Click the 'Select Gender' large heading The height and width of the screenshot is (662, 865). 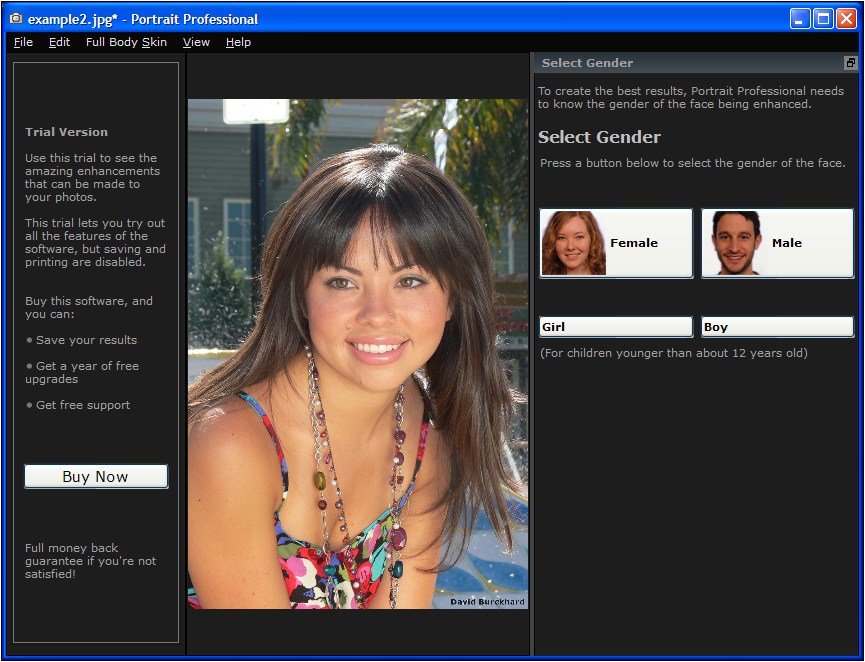599,137
